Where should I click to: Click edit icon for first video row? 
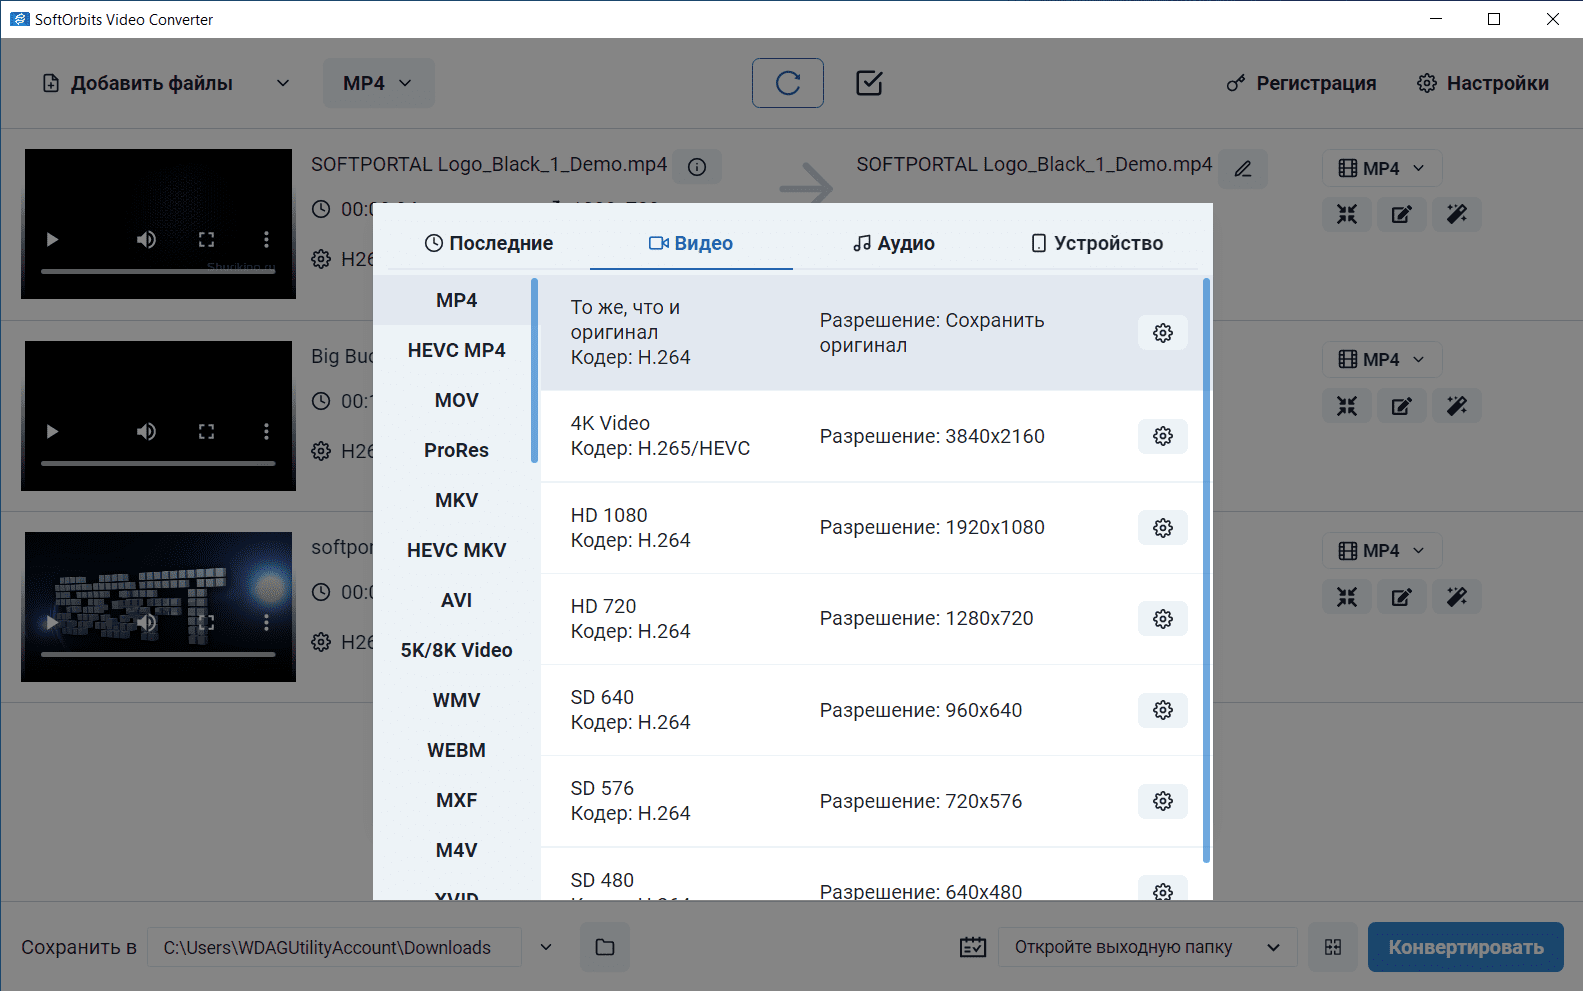point(1402,214)
